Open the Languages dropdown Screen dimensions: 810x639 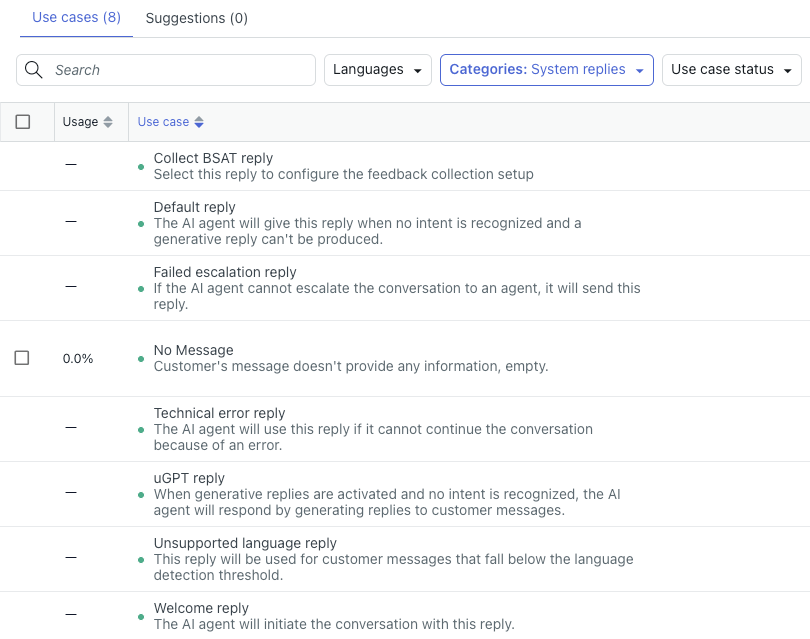pos(377,70)
